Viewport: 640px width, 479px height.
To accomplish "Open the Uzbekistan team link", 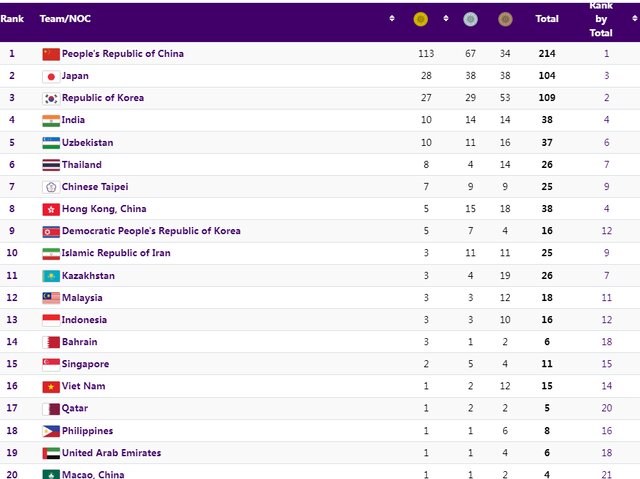I will coord(87,143).
